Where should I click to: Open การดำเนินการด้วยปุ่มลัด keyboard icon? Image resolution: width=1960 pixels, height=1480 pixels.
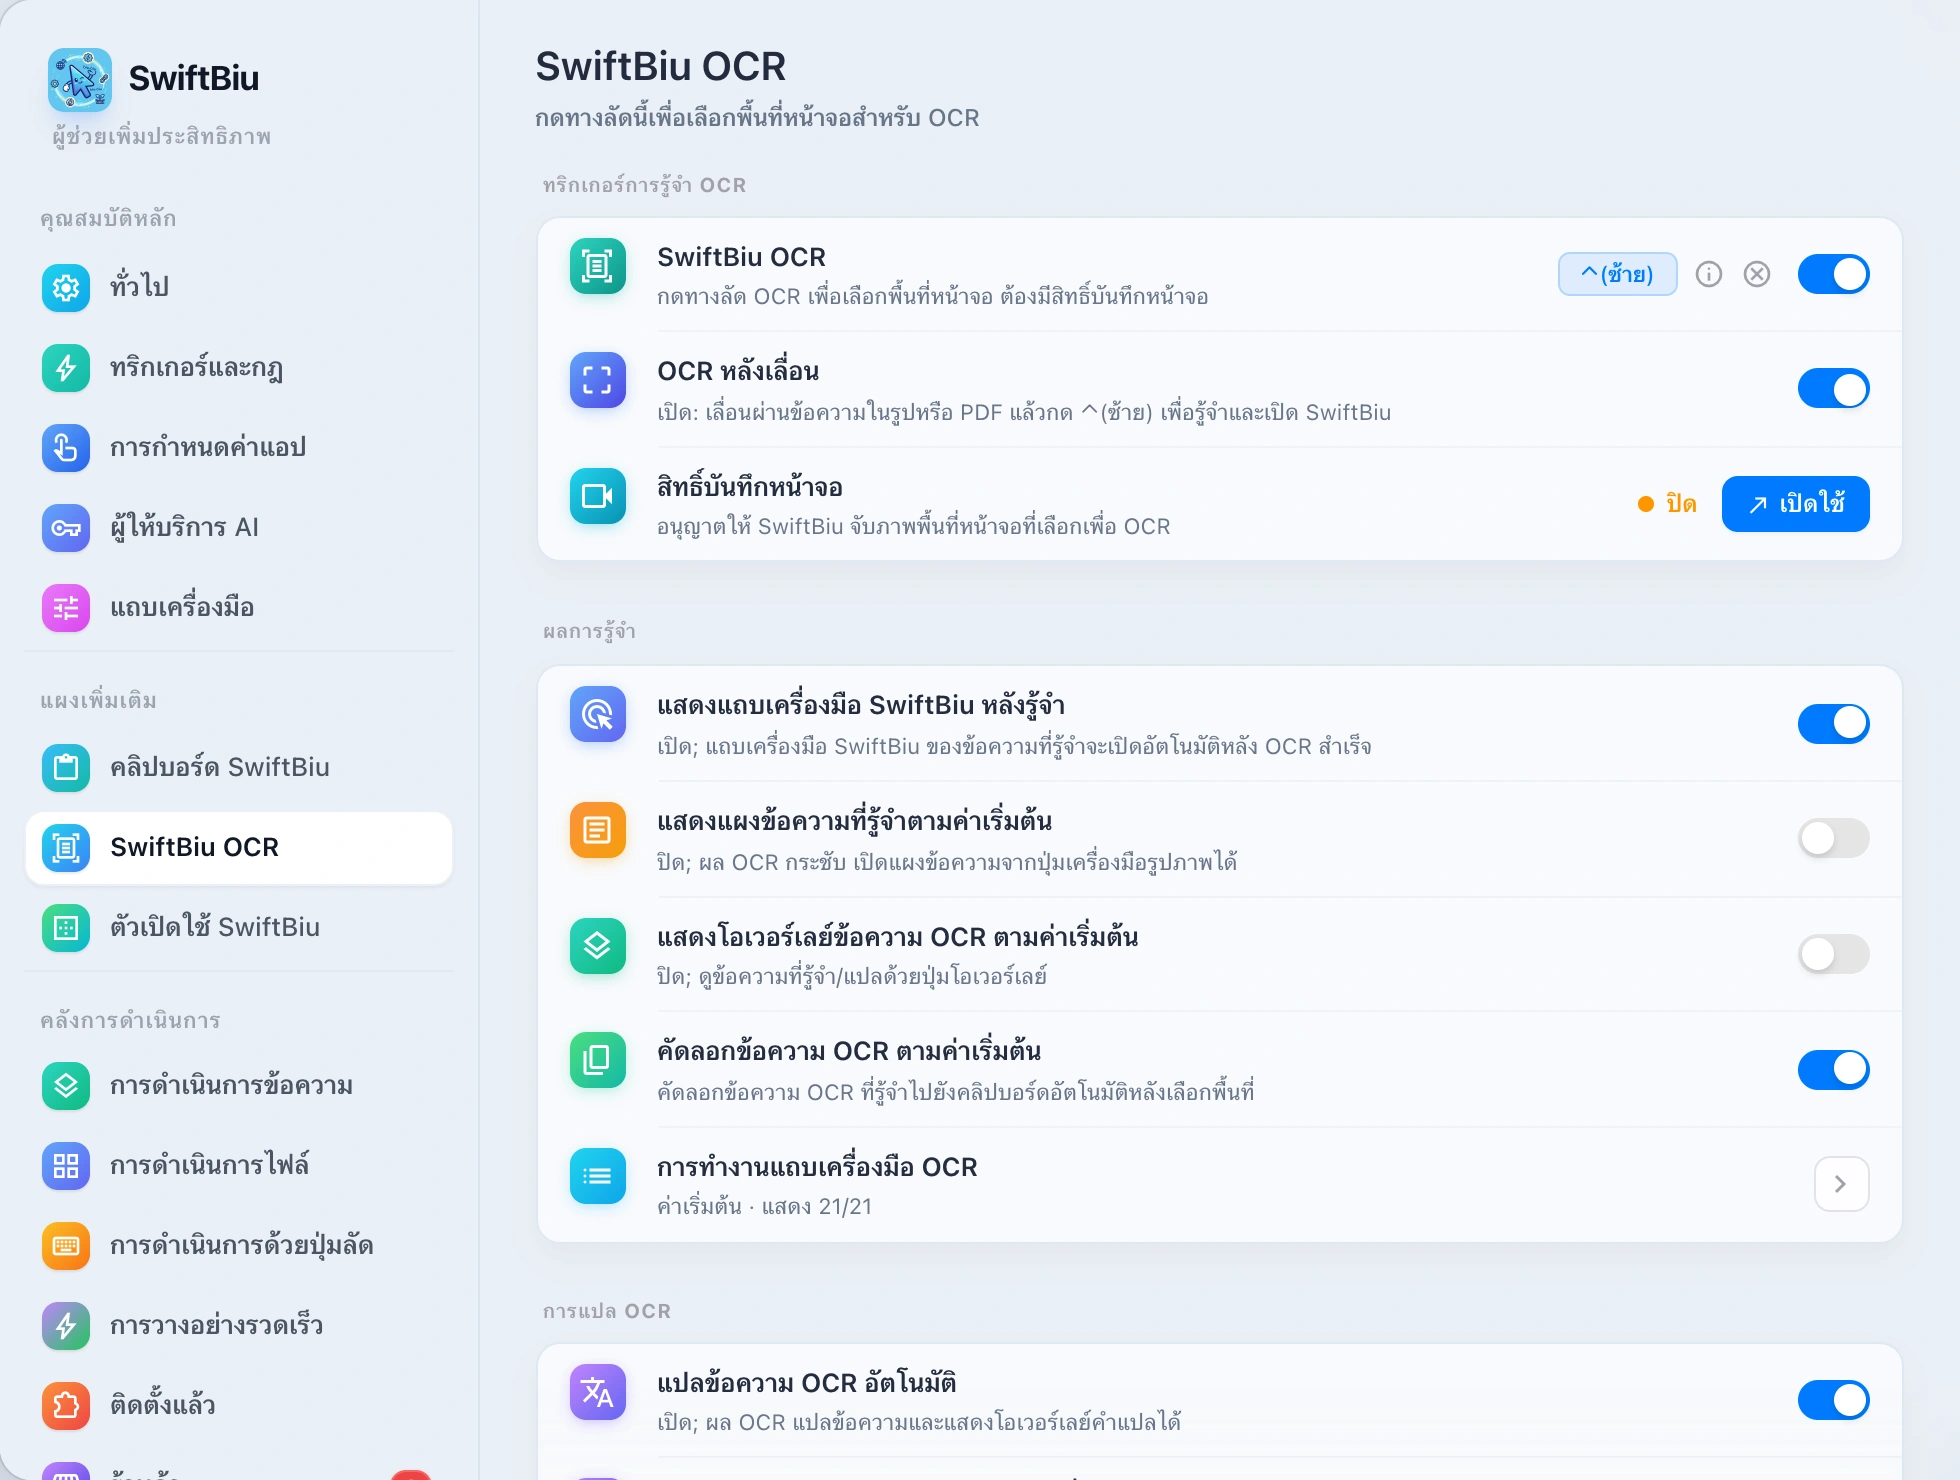[66, 1246]
